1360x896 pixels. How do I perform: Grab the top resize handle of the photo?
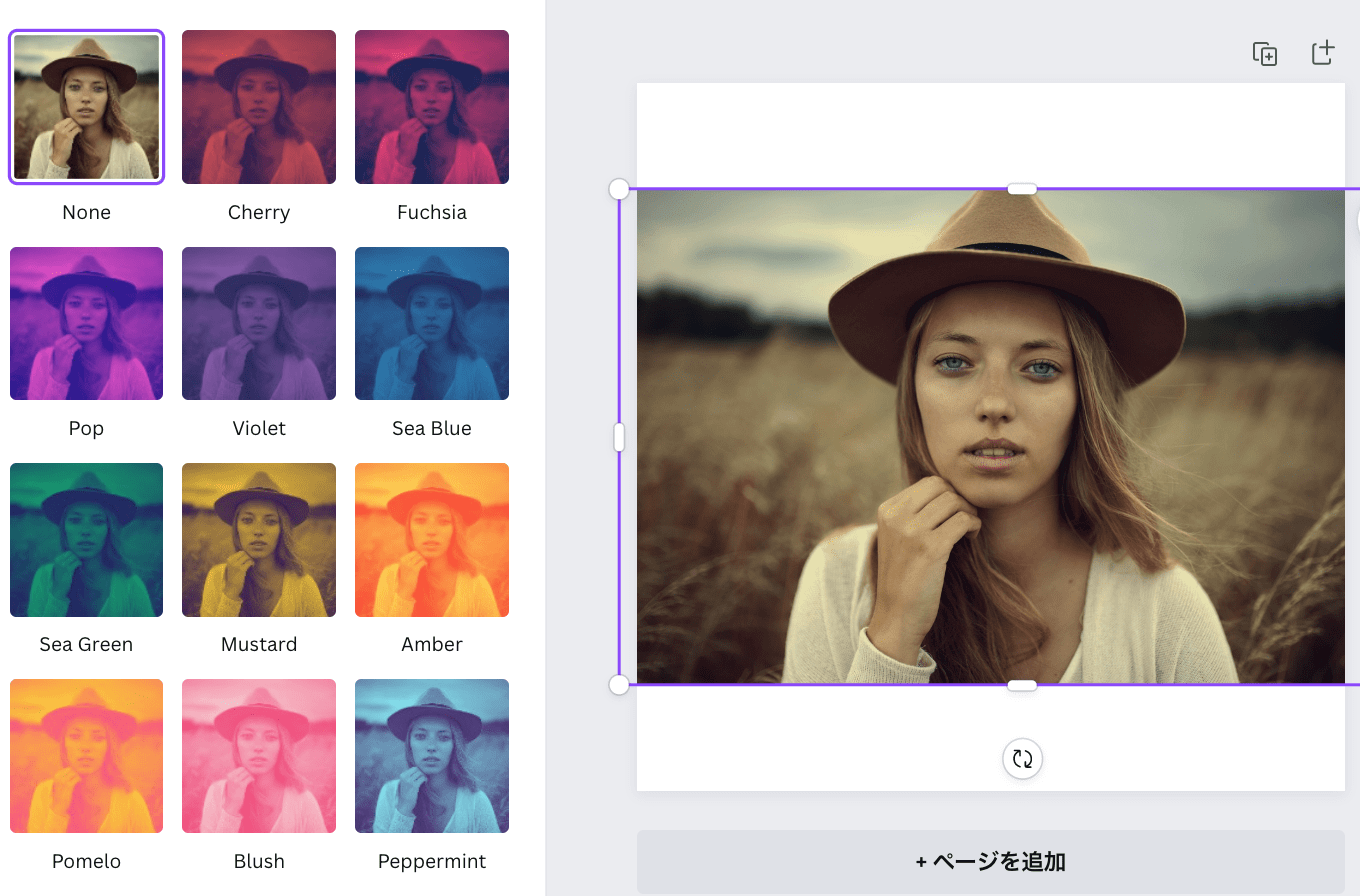coord(1020,187)
